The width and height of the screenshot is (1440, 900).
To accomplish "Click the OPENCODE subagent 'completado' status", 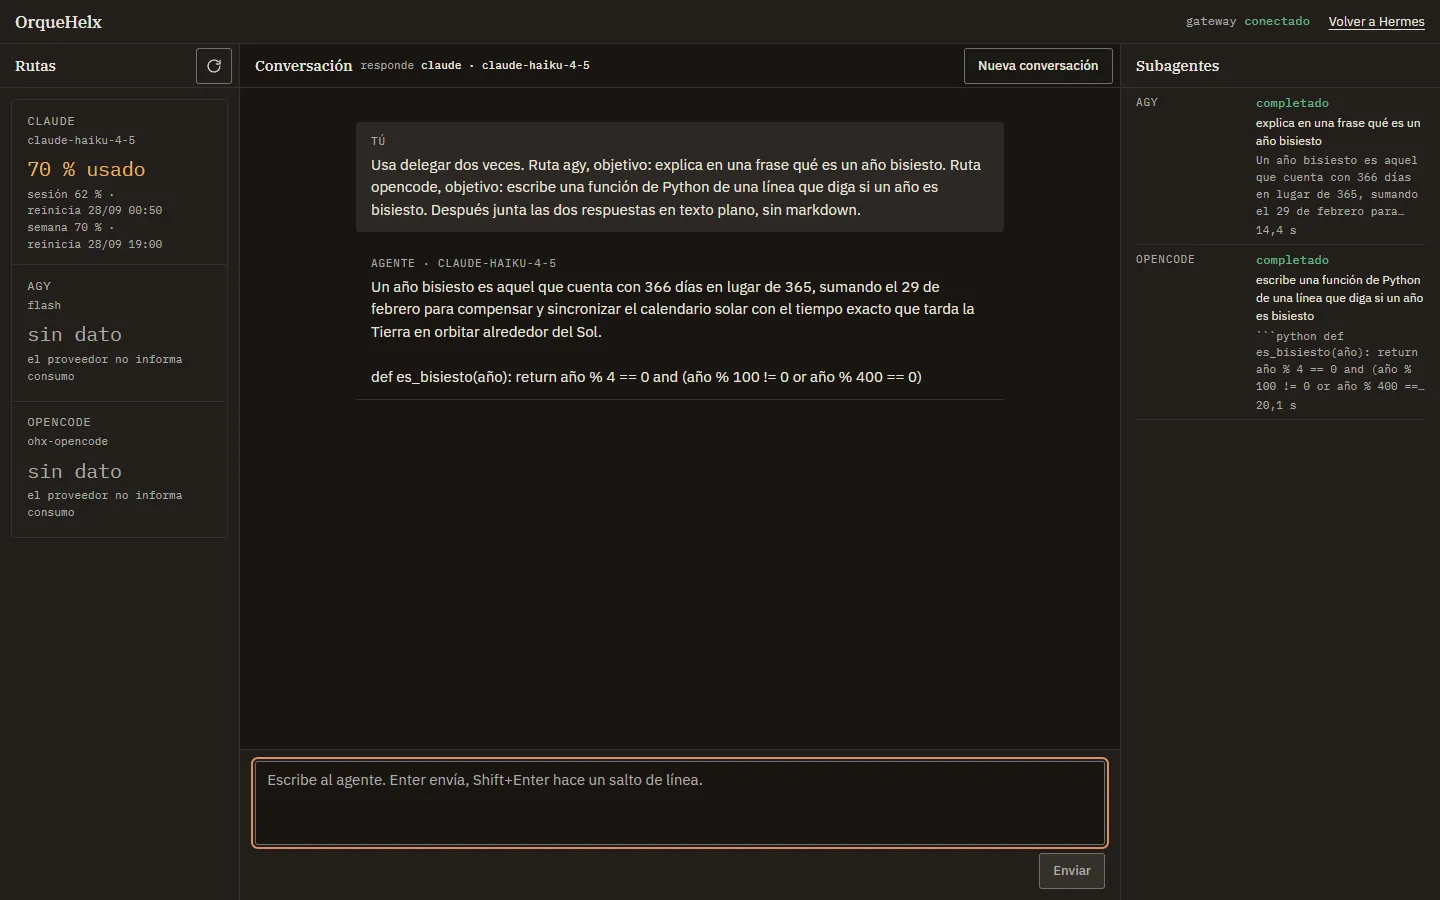I will point(1292,260).
